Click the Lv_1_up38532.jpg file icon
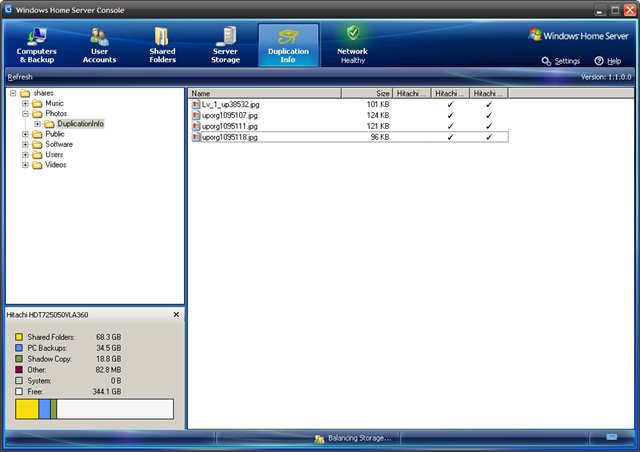 (196, 104)
